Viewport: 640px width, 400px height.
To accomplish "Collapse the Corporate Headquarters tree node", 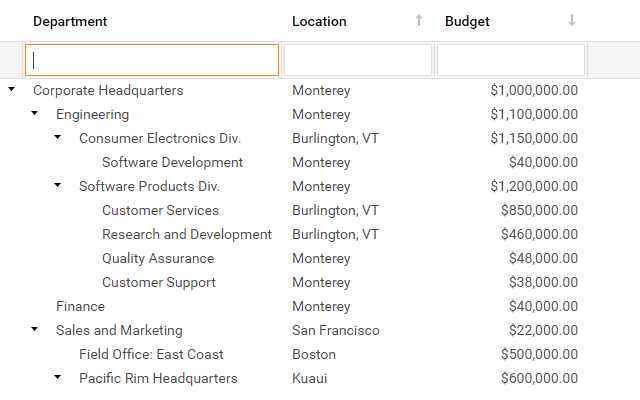I will (x=11, y=90).
